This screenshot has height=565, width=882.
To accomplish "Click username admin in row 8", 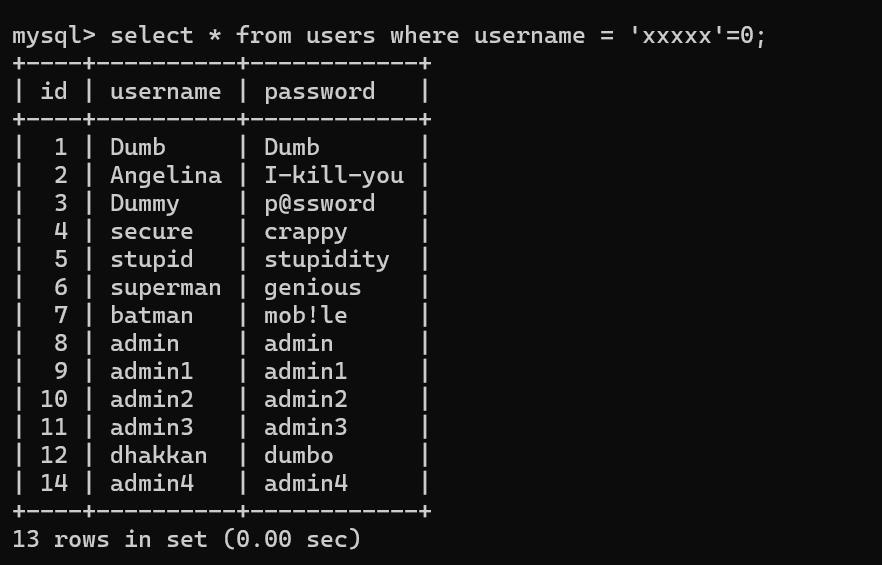I will tap(145, 343).
